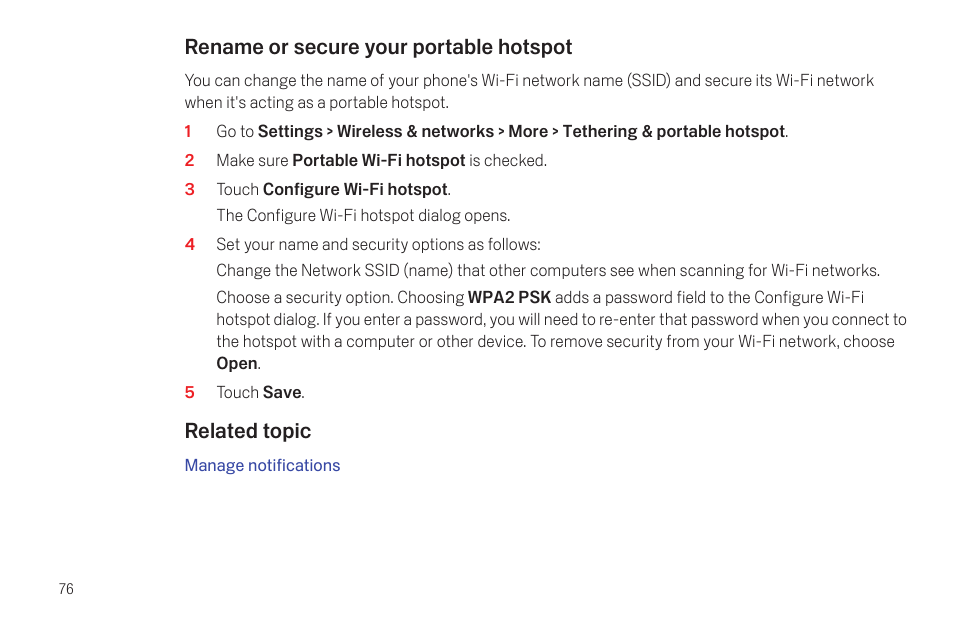The height and width of the screenshot is (636, 954).
Task: Click the bold word More in step 1
Action: click(528, 131)
